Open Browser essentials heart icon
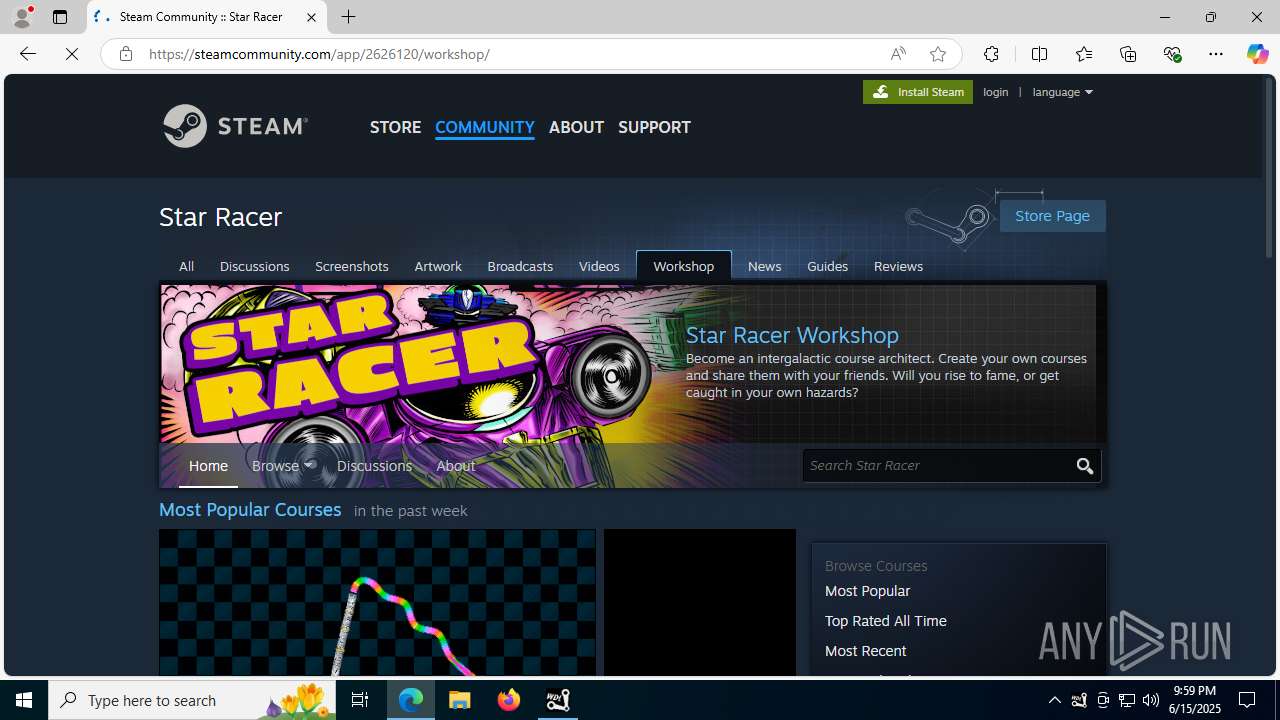This screenshot has width=1280, height=720. (x=1172, y=54)
